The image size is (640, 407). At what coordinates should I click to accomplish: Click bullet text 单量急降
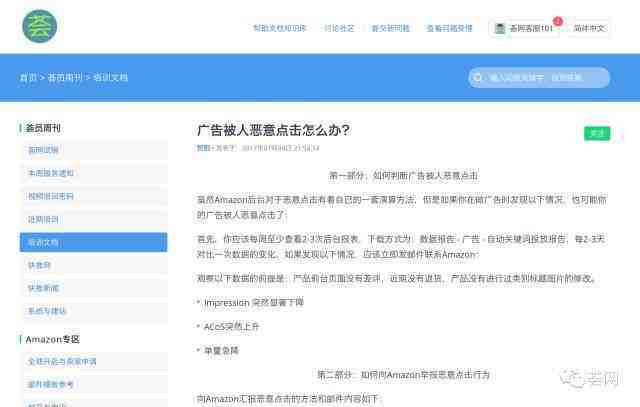[x=221, y=351]
